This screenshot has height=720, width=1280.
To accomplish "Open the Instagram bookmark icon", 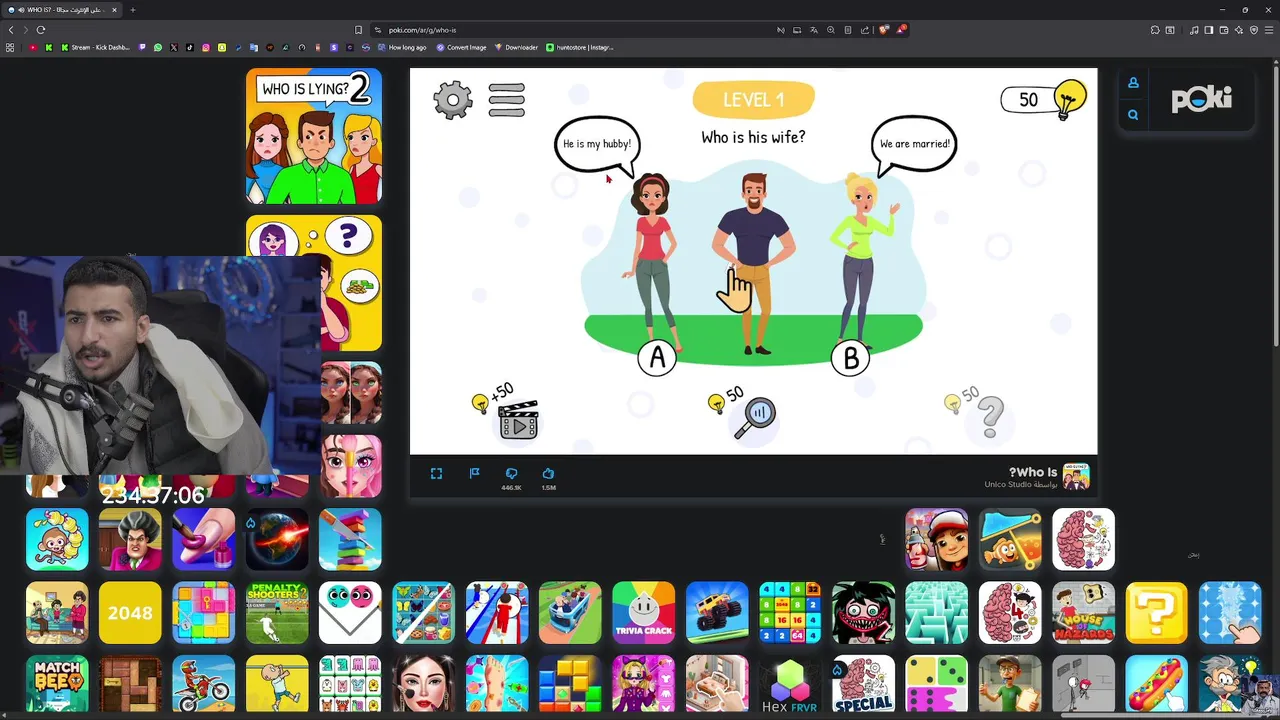I will [206, 47].
